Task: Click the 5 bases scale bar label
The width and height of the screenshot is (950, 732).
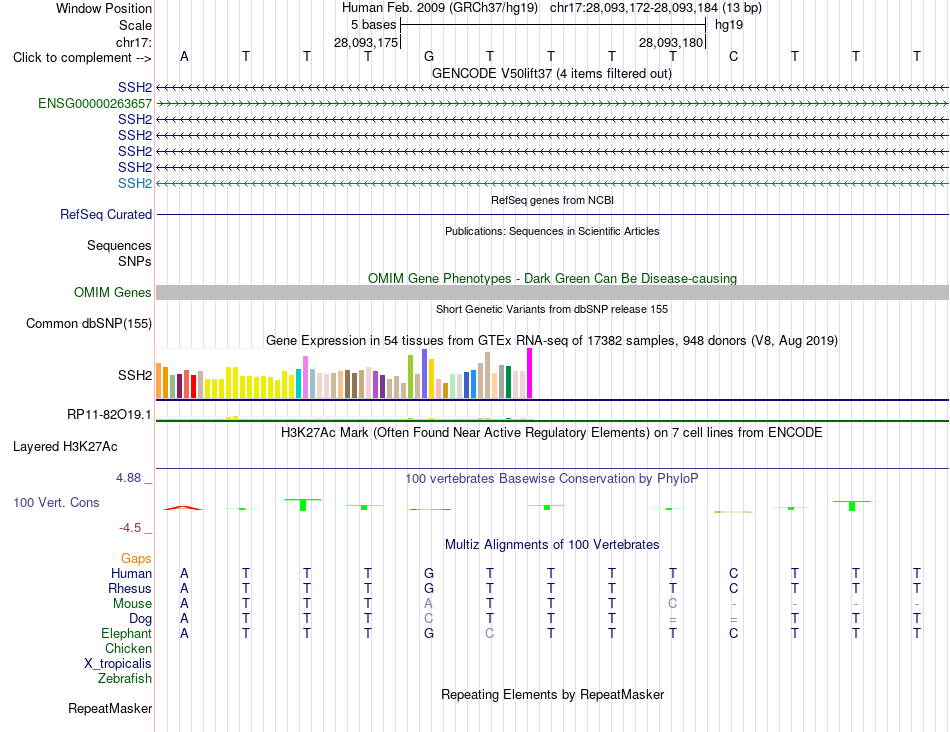Action: tap(373, 25)
